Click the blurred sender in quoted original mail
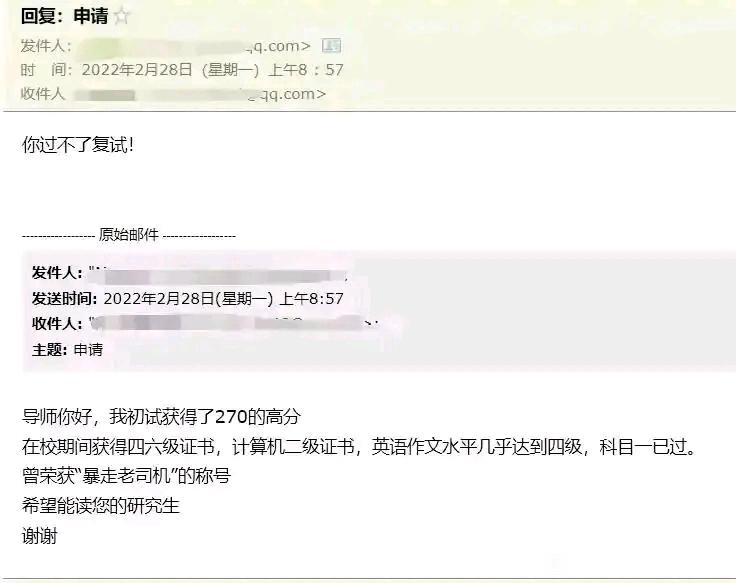The width and height of the screenshot is (736, 583). (x=218, y=274)
